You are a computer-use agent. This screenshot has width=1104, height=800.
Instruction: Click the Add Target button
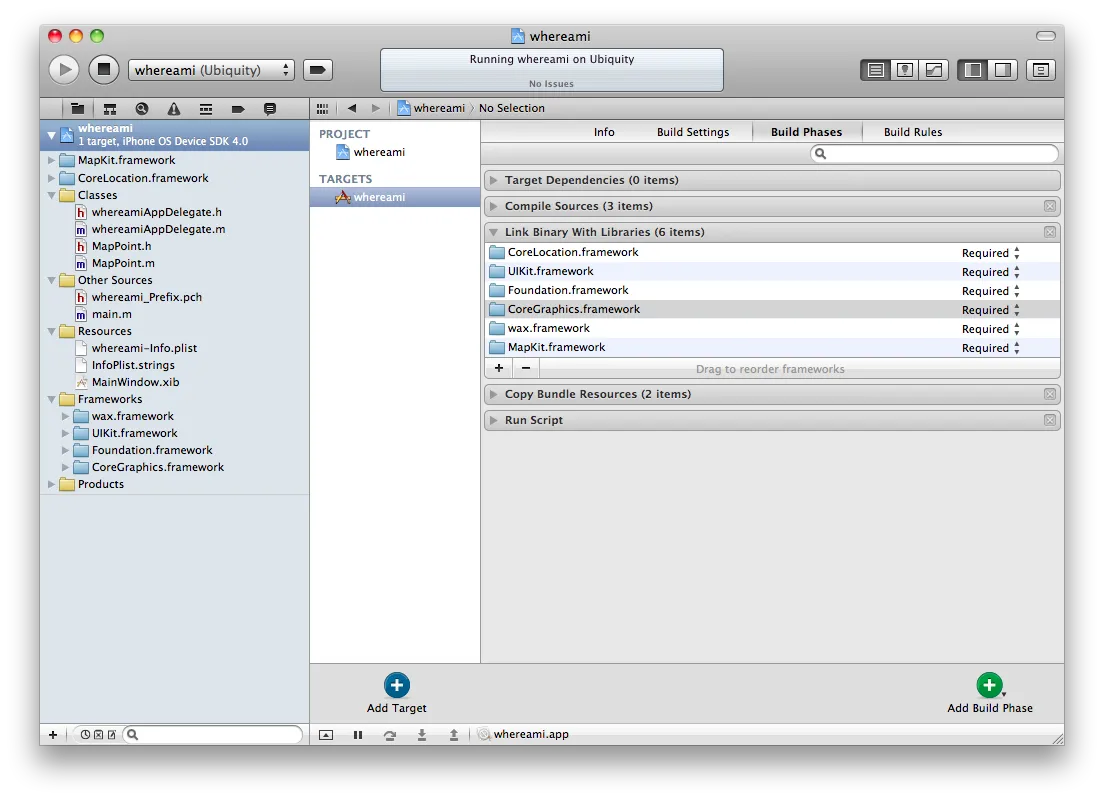pyautogui.click(x=396, y=694)
